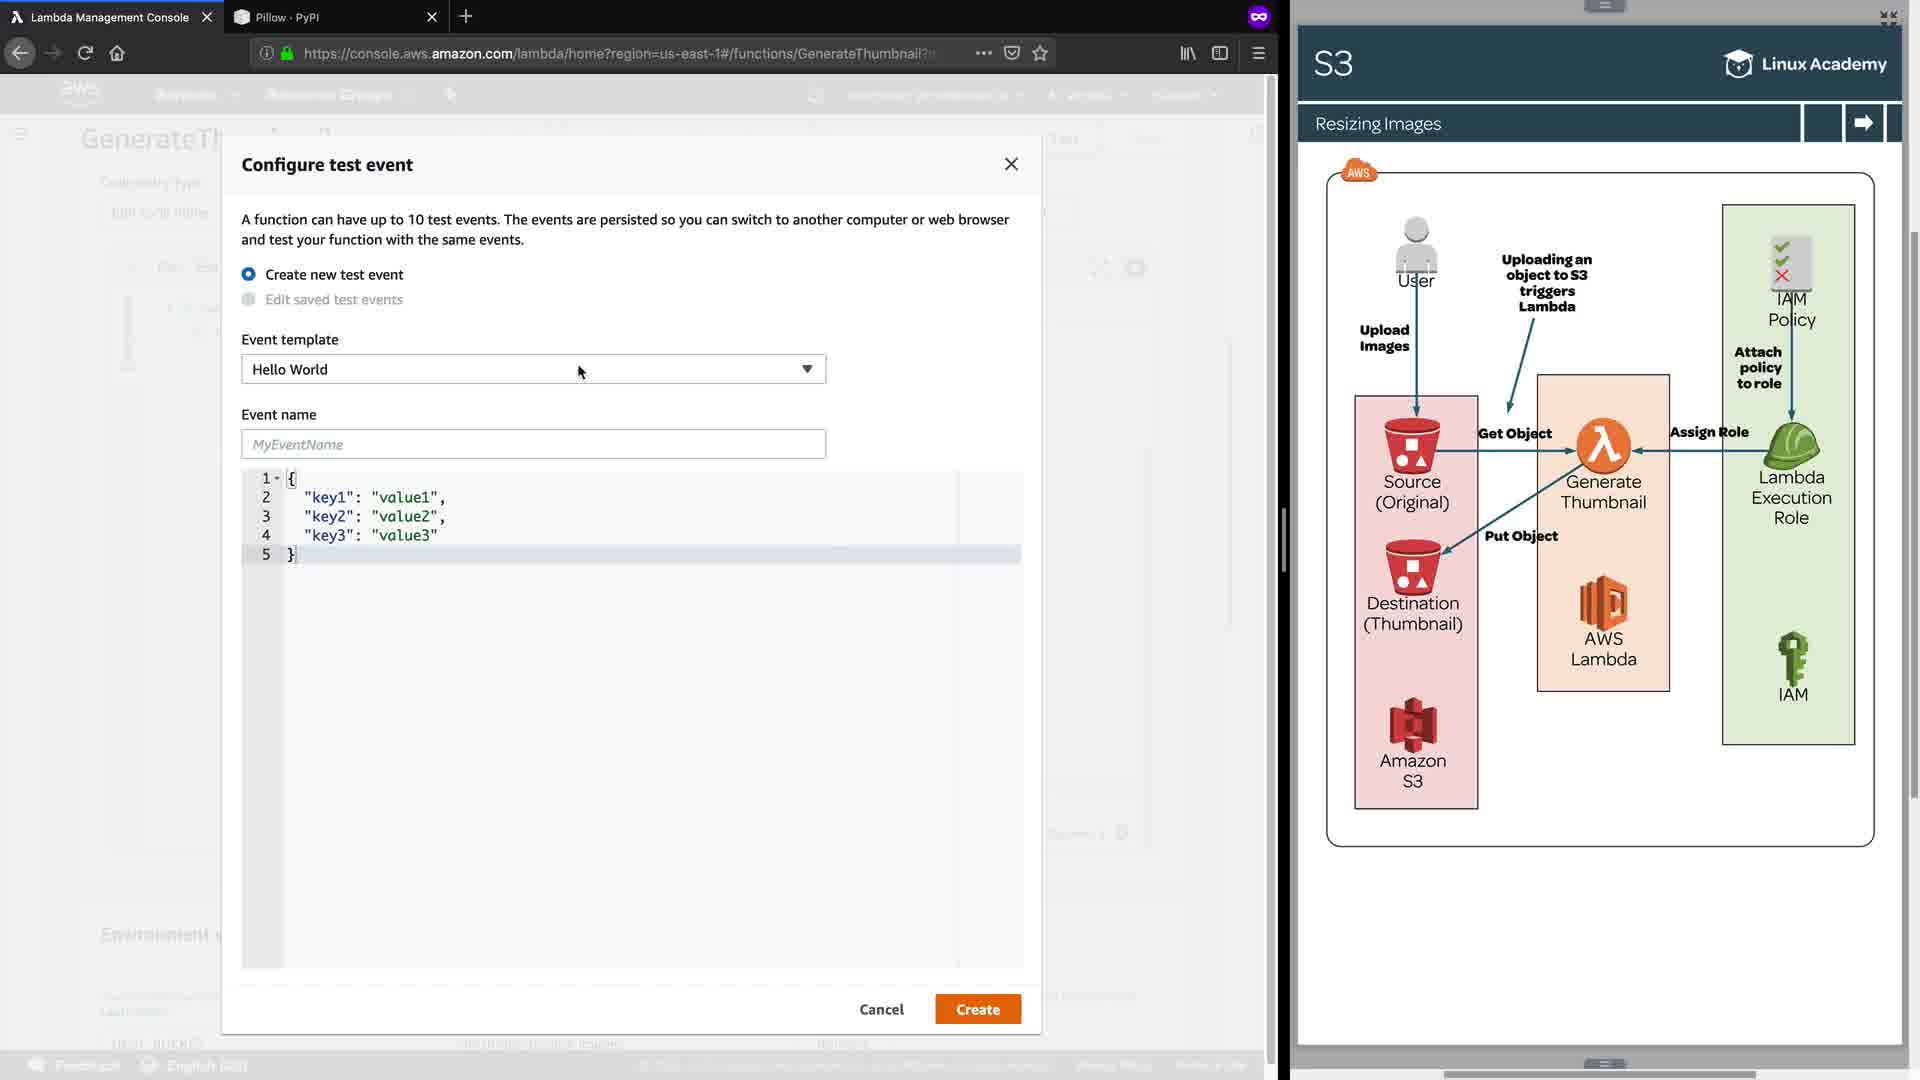Select Edit saved test events option
The image size is (1920, 1080).
(249, 299)
